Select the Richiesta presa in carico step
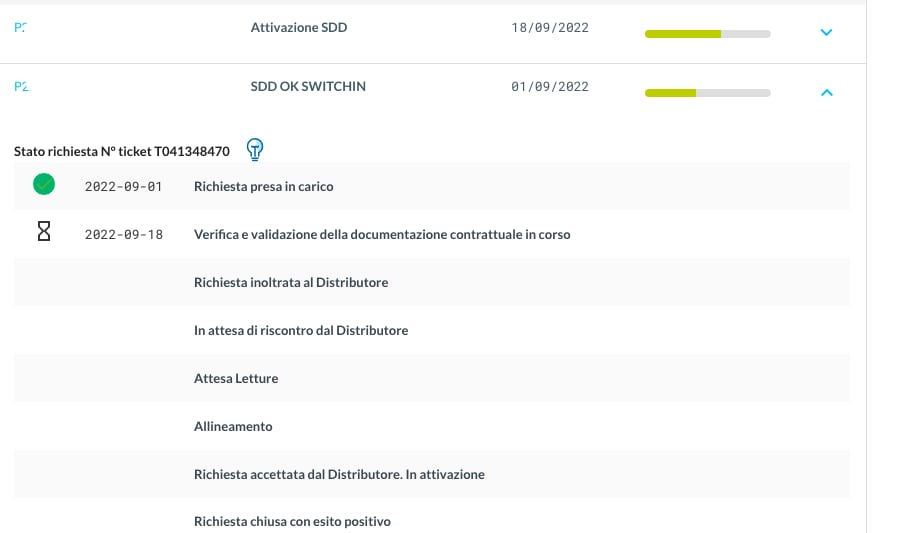Screen dimensions: 898x533 (264, 186)
